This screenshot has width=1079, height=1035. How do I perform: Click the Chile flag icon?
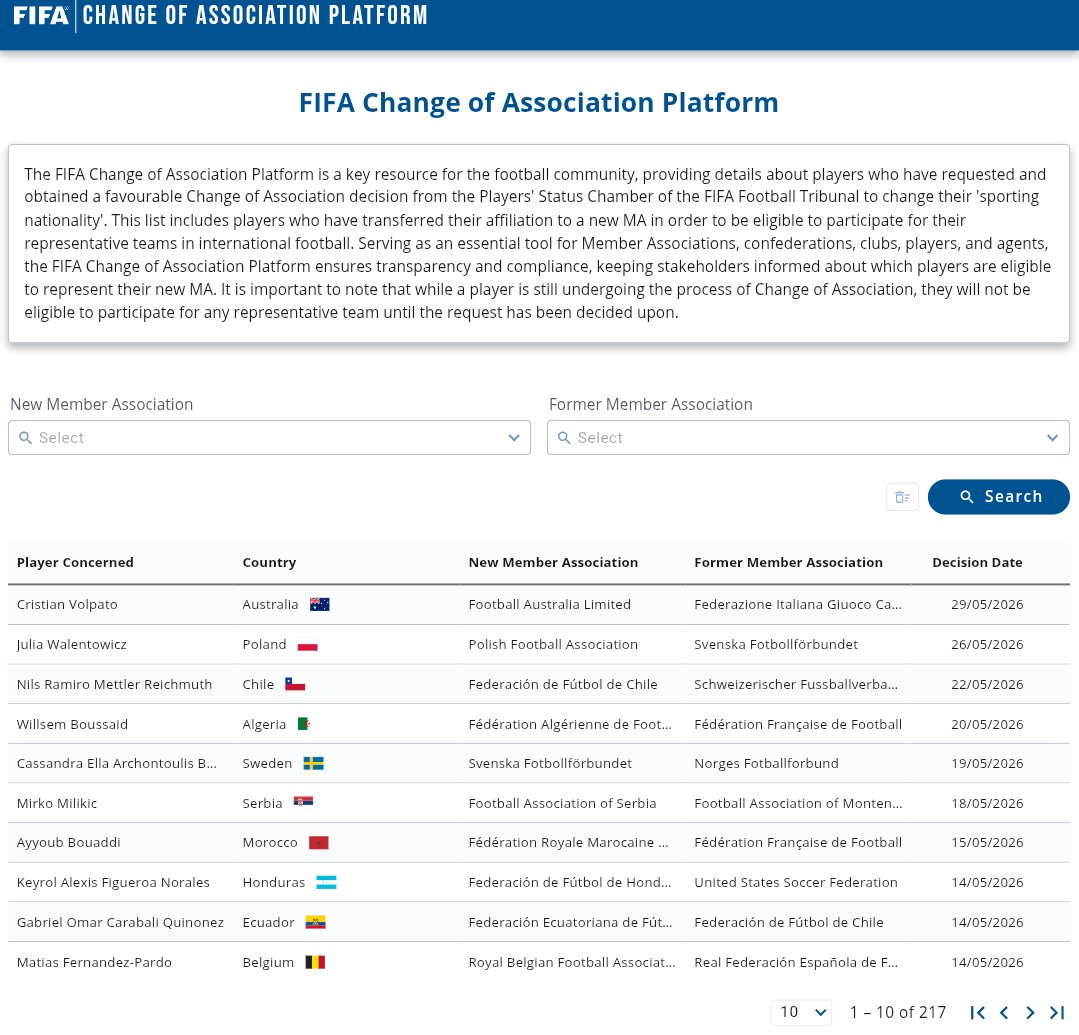point(295,684)
